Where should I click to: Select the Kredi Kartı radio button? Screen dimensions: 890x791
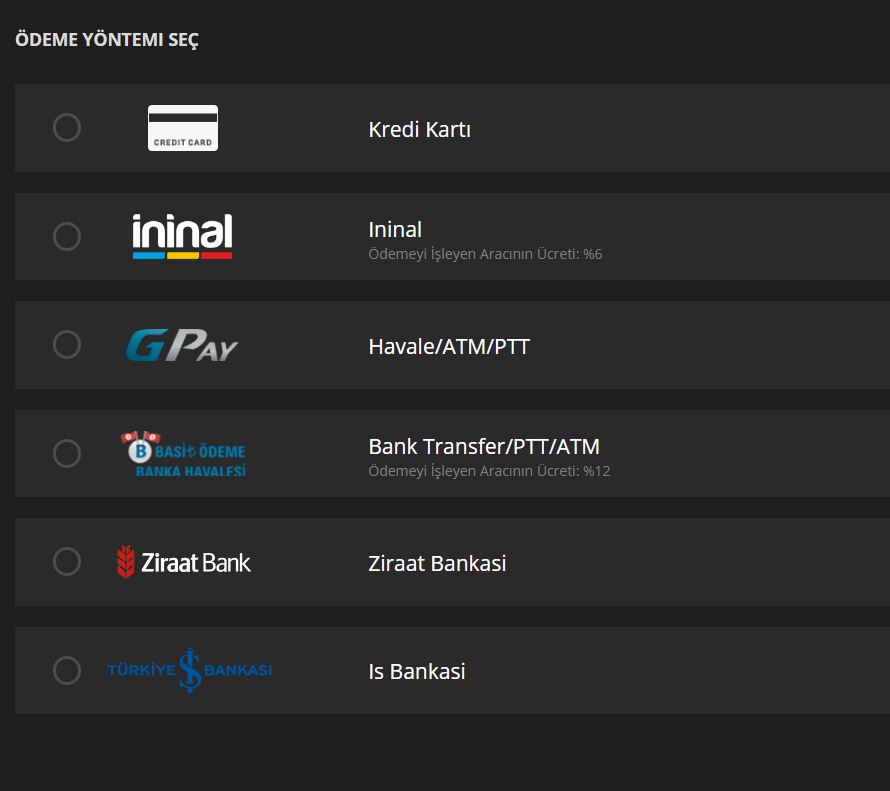[x=67, y=128]
